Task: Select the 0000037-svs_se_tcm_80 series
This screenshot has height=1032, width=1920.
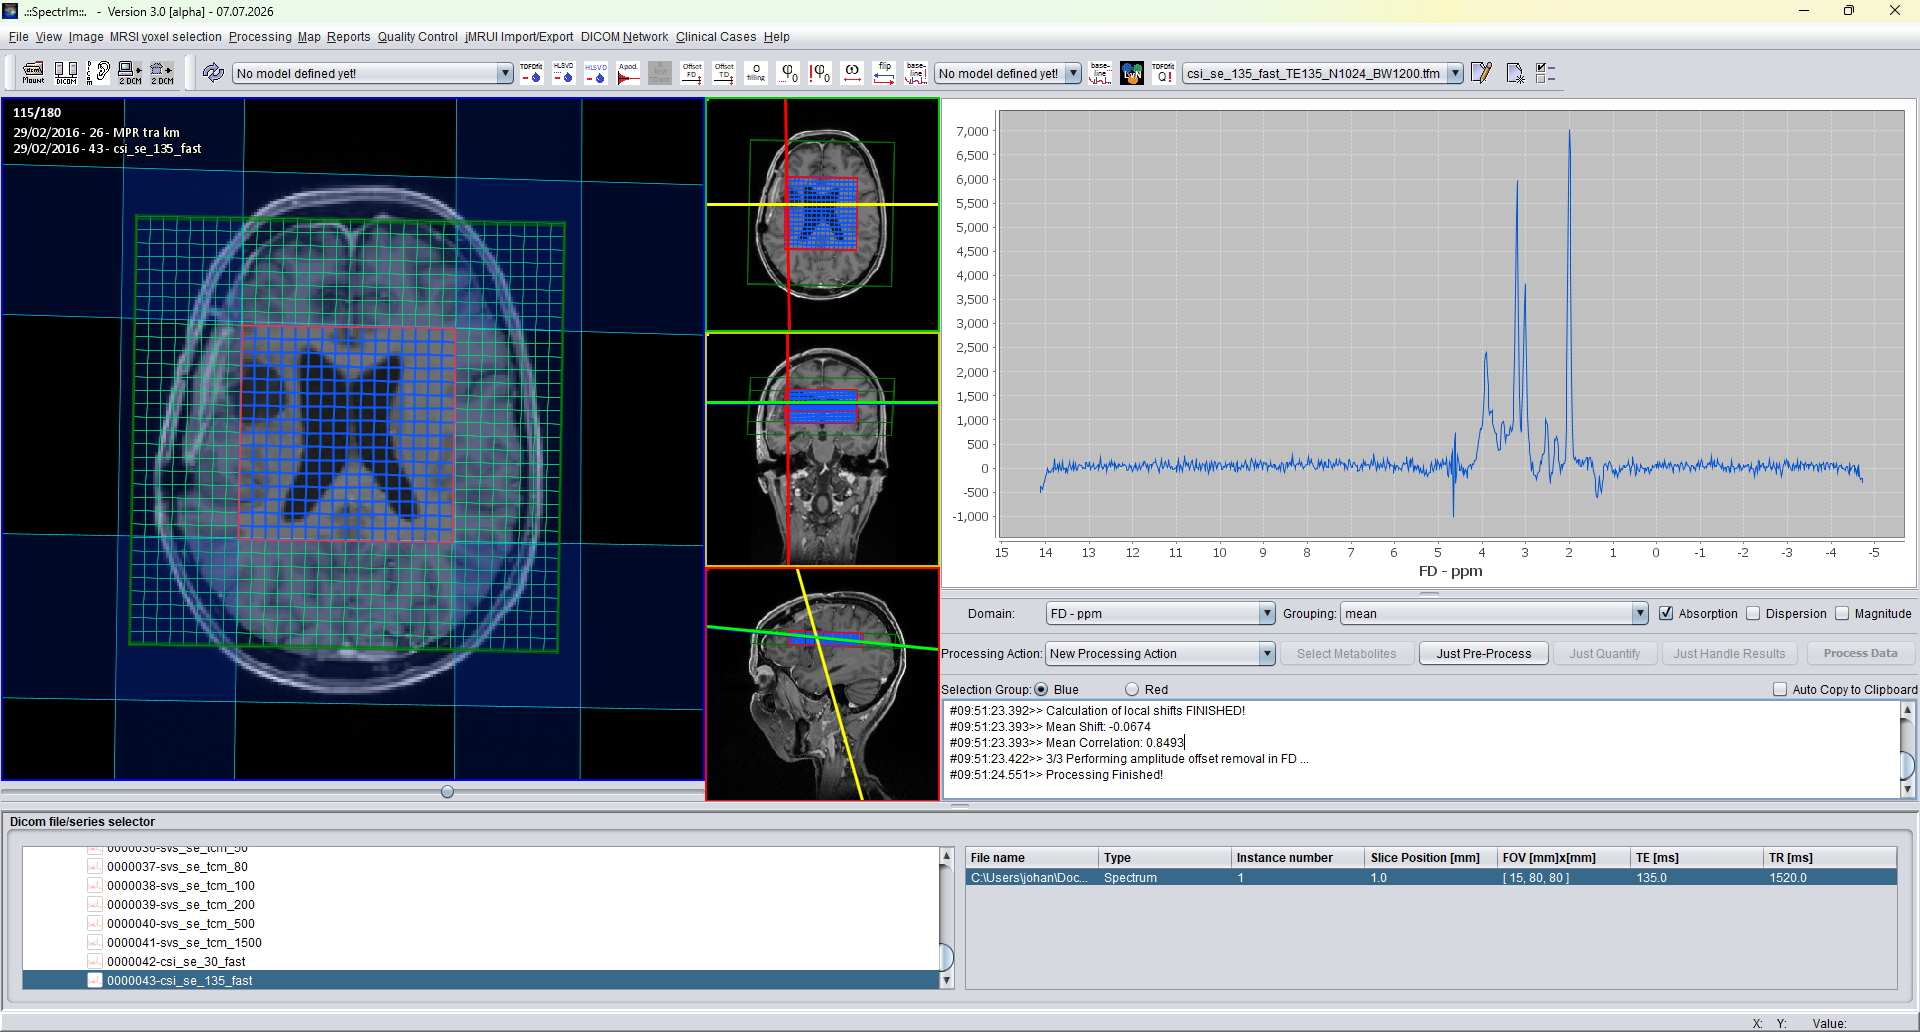Action: tap(177, 866)
